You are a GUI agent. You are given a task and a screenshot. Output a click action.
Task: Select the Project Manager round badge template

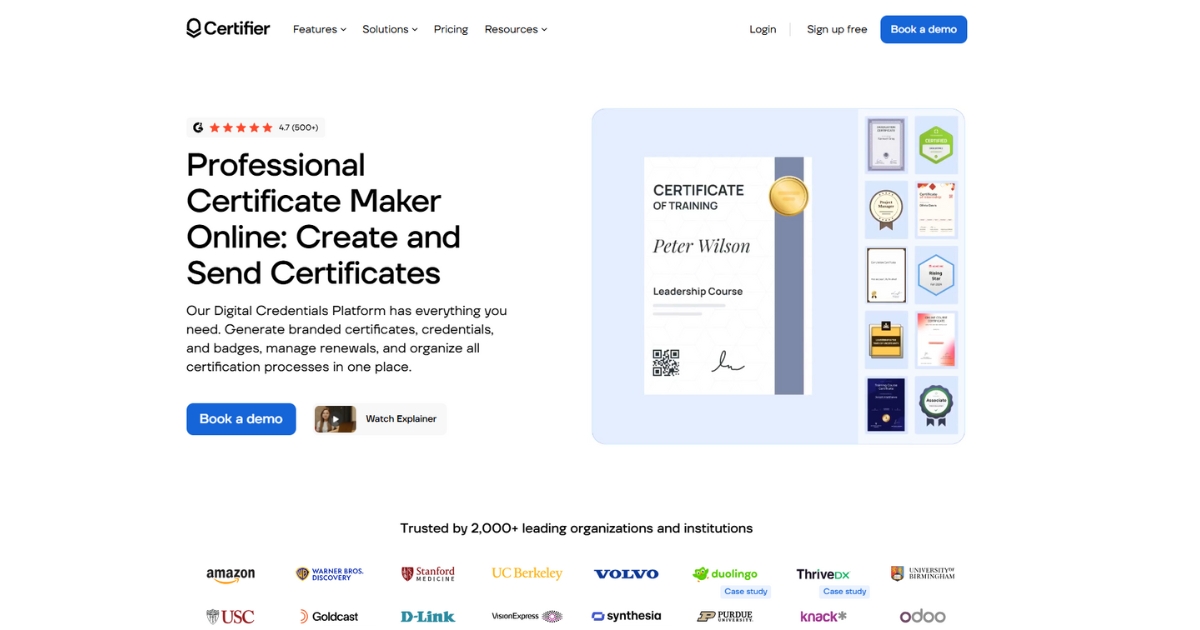click(886, 209)
